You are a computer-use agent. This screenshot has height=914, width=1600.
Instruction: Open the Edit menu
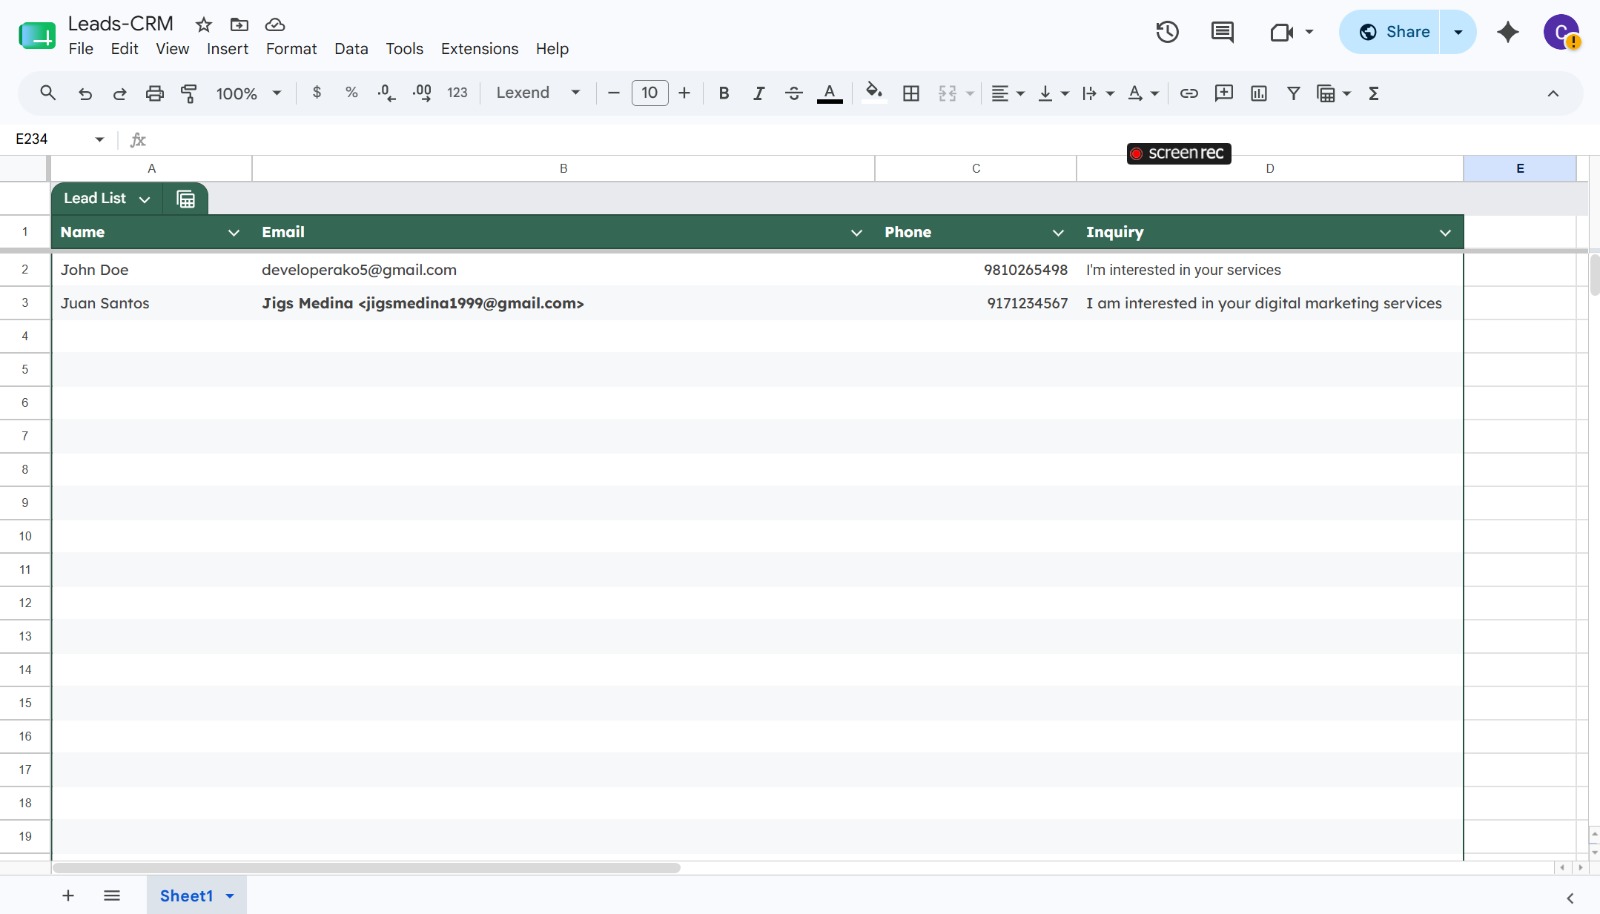[125, 49]
